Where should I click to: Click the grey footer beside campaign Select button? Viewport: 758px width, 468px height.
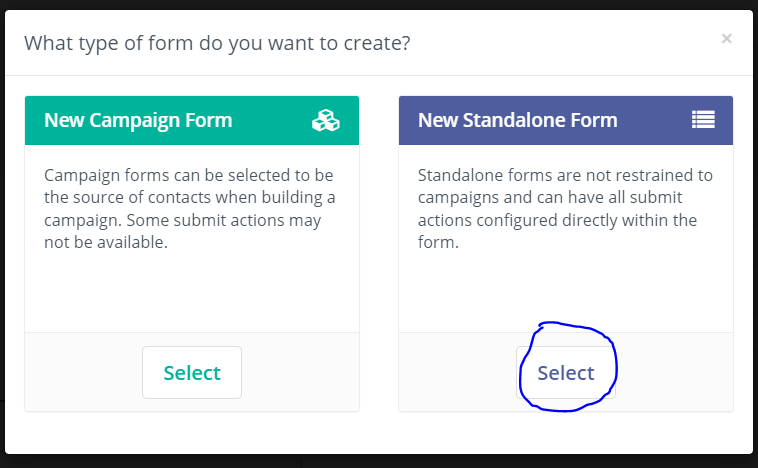click(x=83, y=372)
